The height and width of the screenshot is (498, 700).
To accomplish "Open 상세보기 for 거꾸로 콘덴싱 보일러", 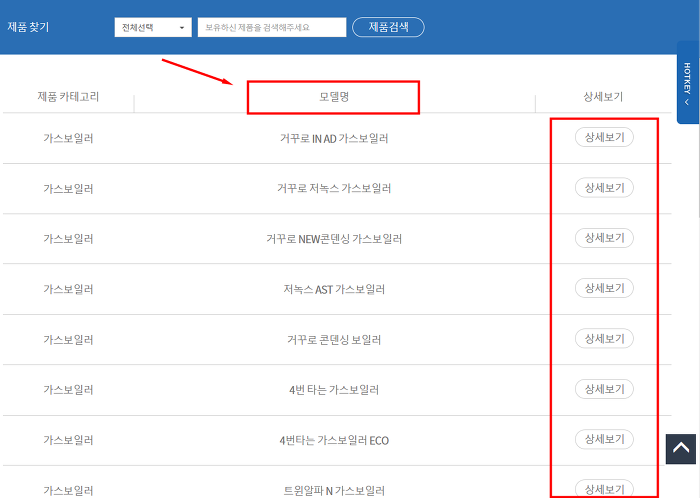I will pyautogui.click(x=604, y=339).
